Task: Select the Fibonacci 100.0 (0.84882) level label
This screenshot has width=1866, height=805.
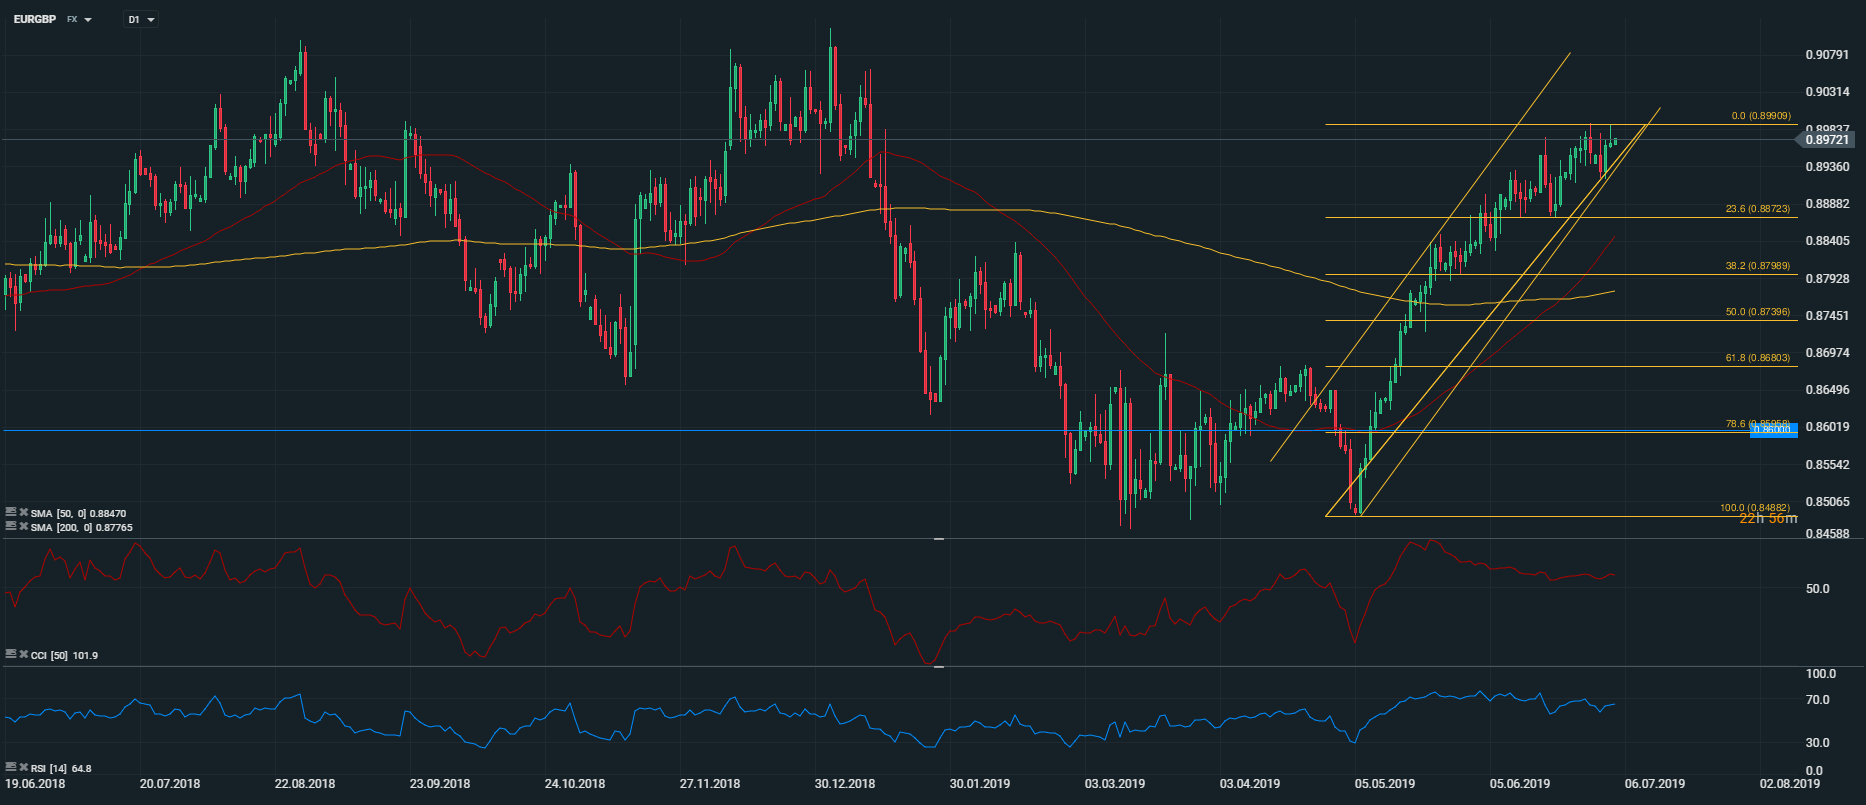Action: (1755, 508)
